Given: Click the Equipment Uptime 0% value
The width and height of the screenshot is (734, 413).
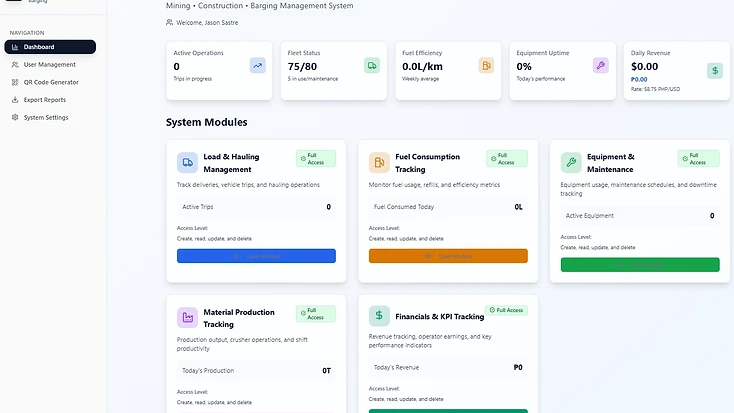Looking at the screenshot, I should pyautogui.click(x=524, y=66).
